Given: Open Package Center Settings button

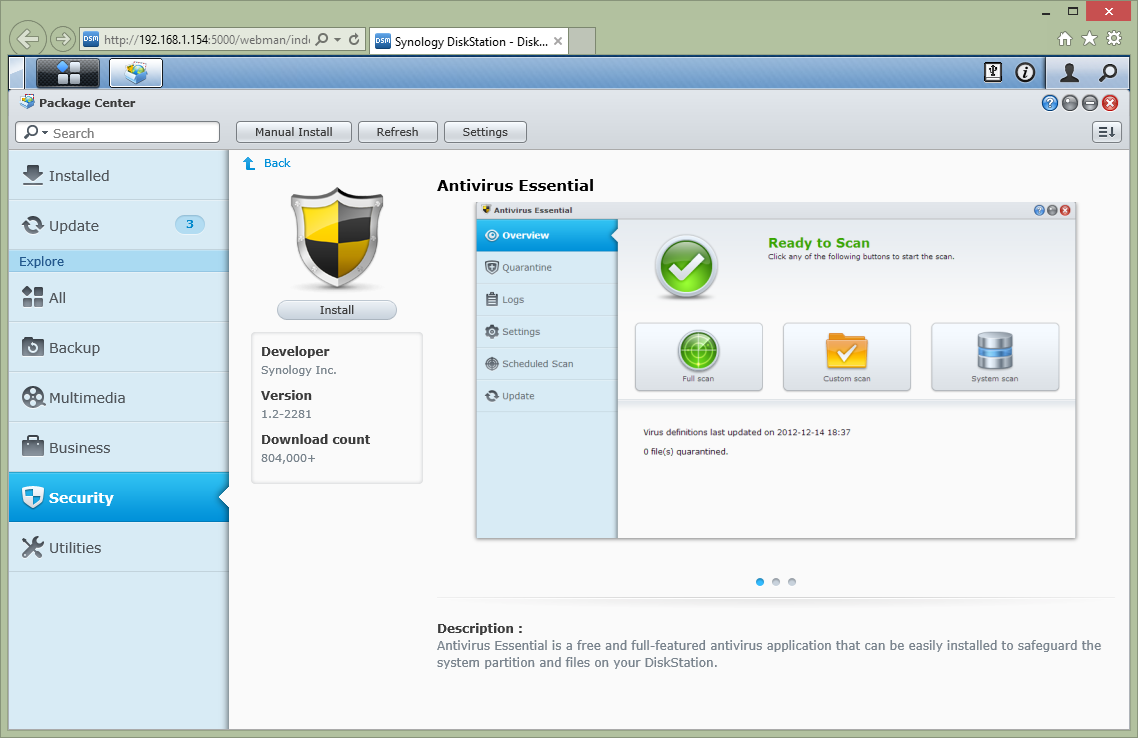Looking at the screenshot, I should click(x=485, y=132).
